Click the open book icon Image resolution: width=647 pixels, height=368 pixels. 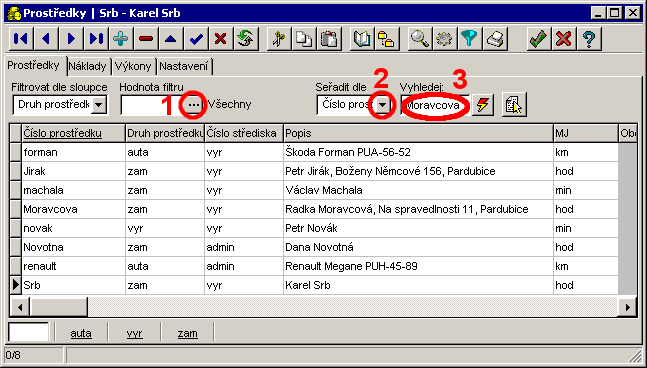click(x=361, y=39)
